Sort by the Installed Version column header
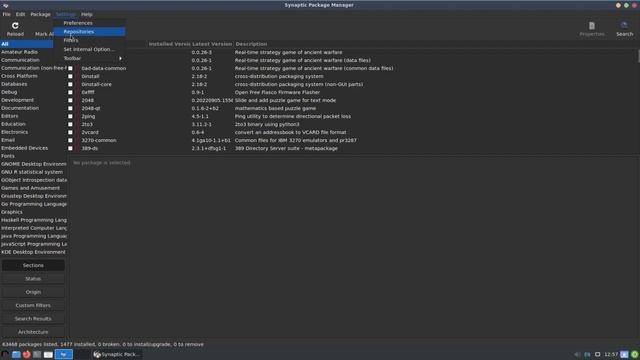The width and height of the screenshot is (640, 360). pyautogui.click(x=169, y=44)
